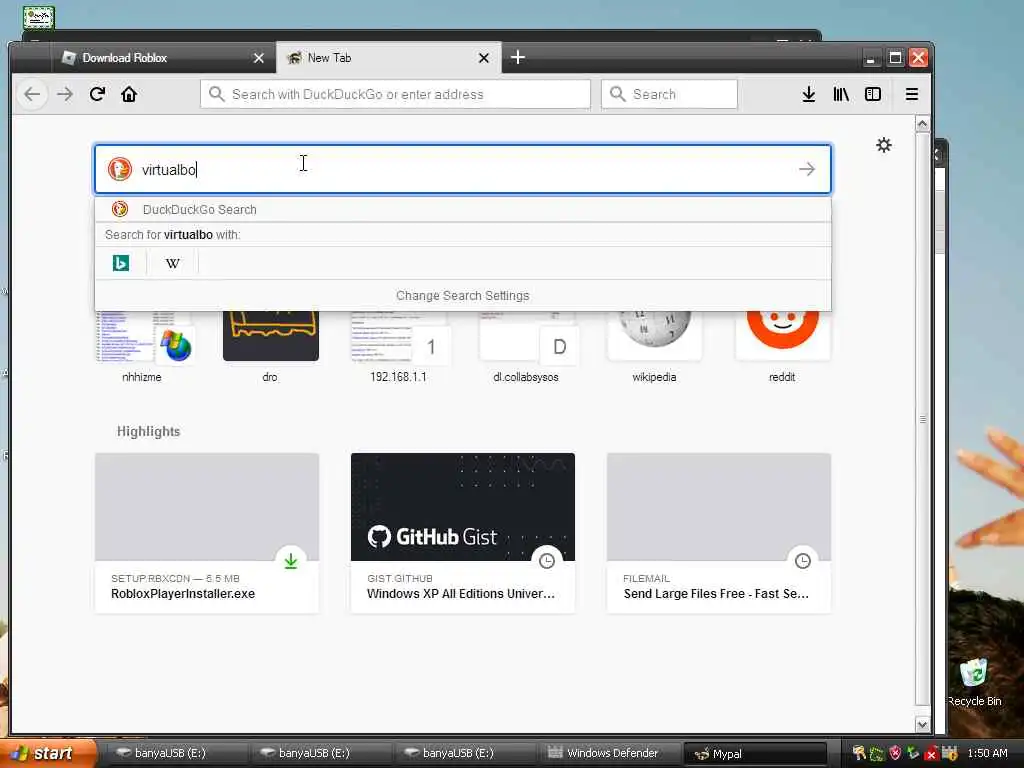Open the library bookshelf icon
This screenshot has height=768, width=1024.
click(x=841, y=94)
